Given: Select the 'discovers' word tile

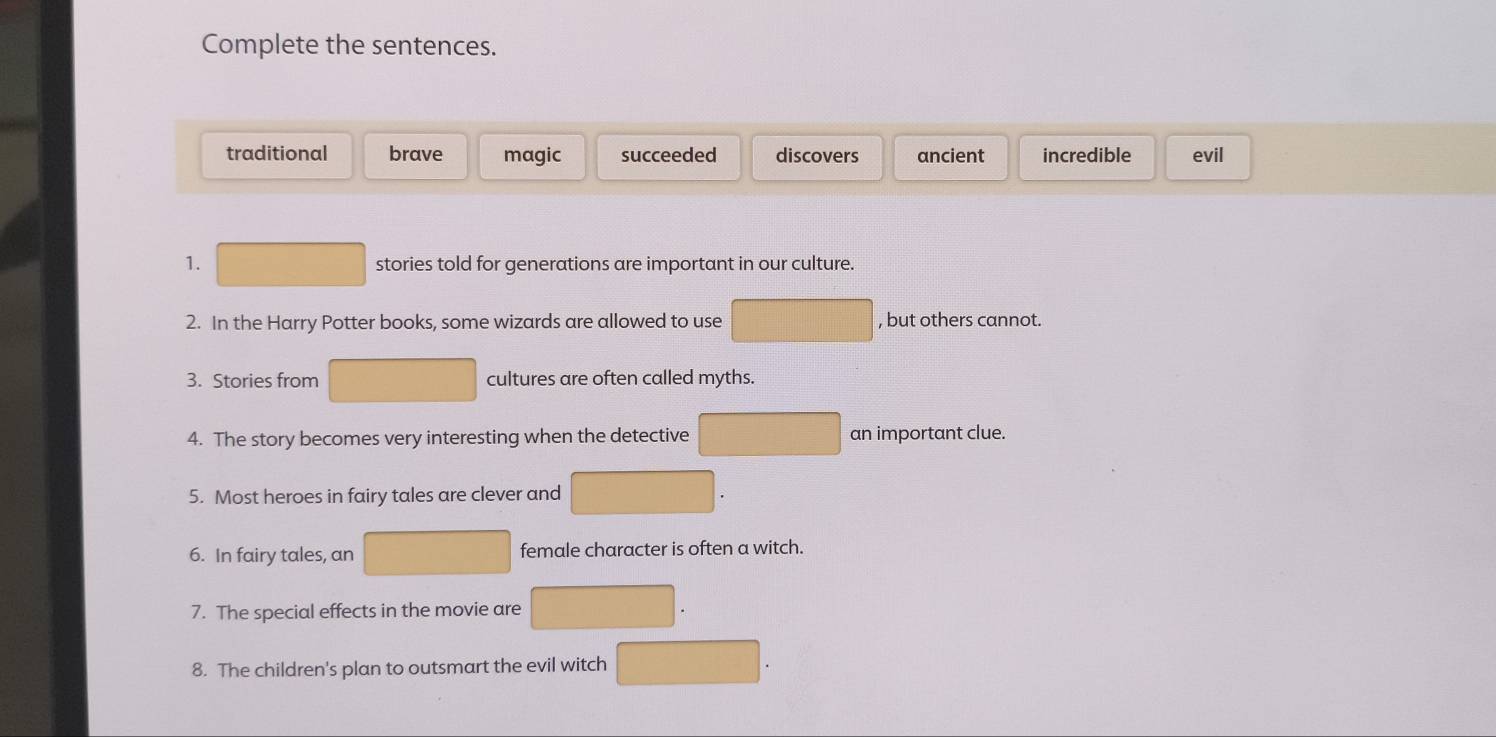Looking at the screenshot, I should pos(817,157).
